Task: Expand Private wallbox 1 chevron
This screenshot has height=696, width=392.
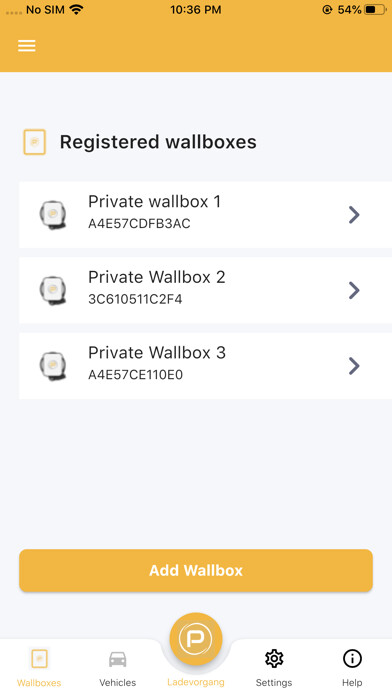Action: pos(354,215)
